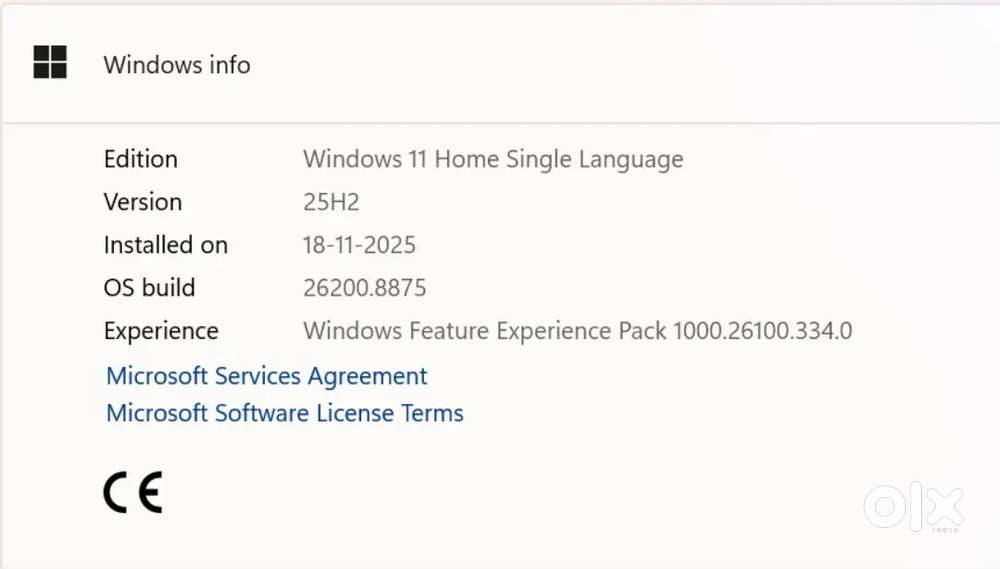Click the Windows logo icon
Viewport: 1000px width, 569px height.
tap(50, 62)
